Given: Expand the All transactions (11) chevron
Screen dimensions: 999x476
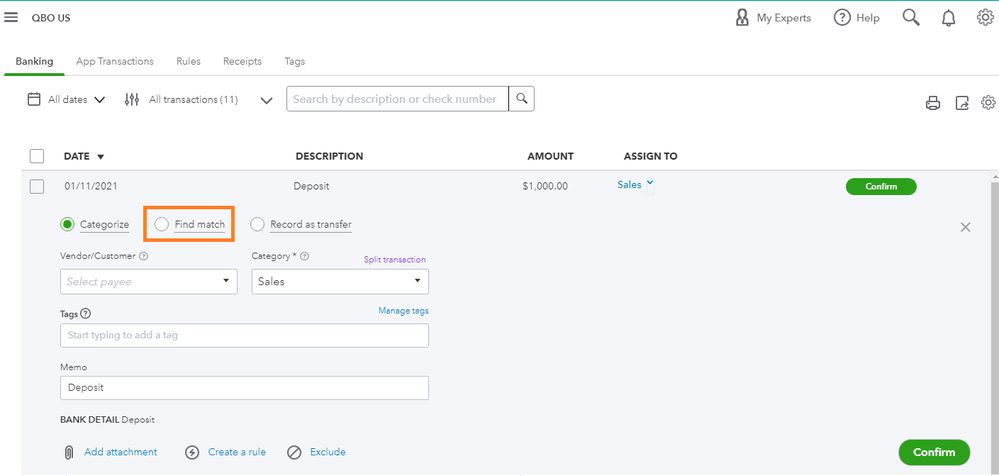Looking at the screenshot, I should tap(266, 100).
